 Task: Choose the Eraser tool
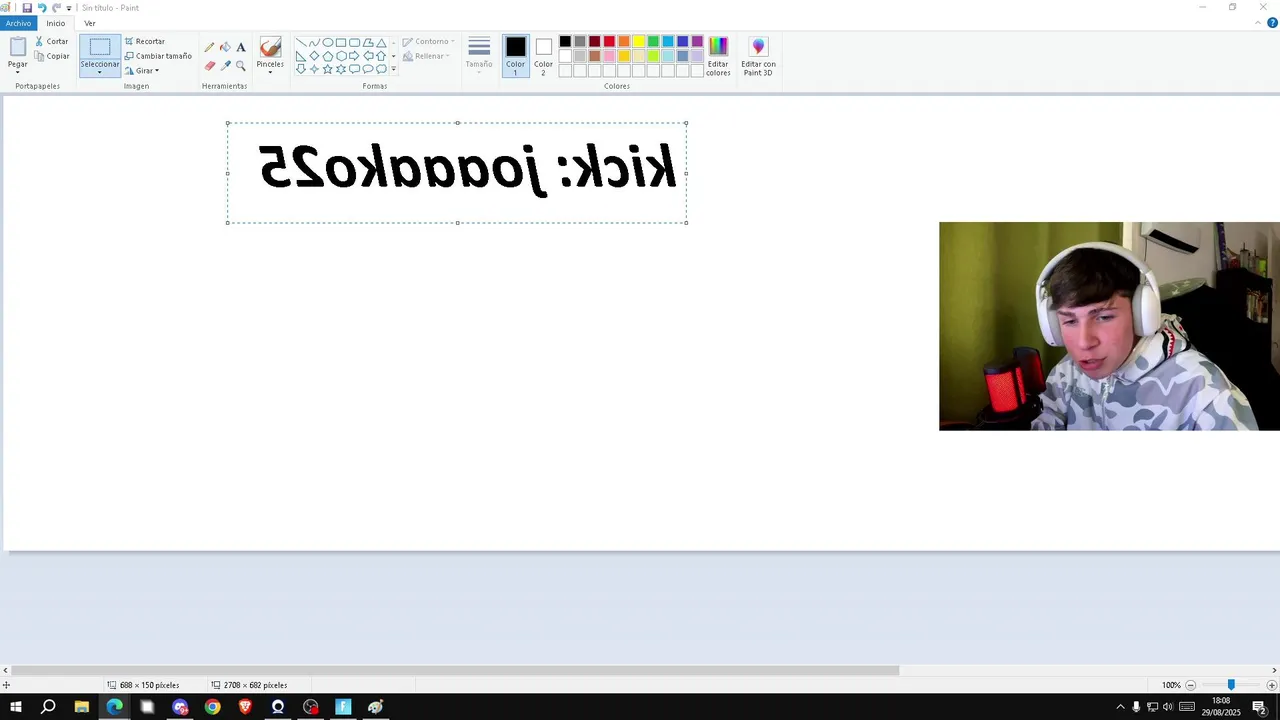click(x=209, y=66)
